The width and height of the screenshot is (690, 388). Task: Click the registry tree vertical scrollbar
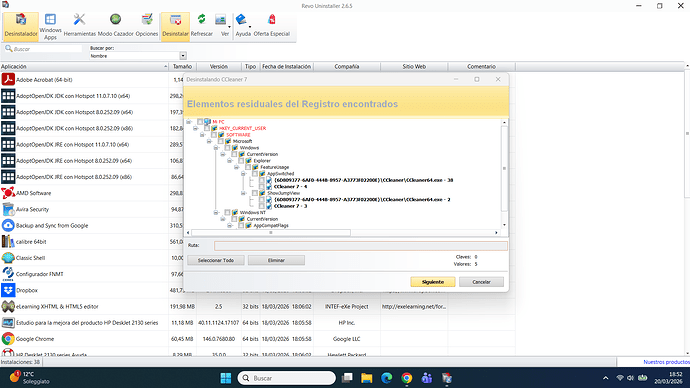coord(504,168)
